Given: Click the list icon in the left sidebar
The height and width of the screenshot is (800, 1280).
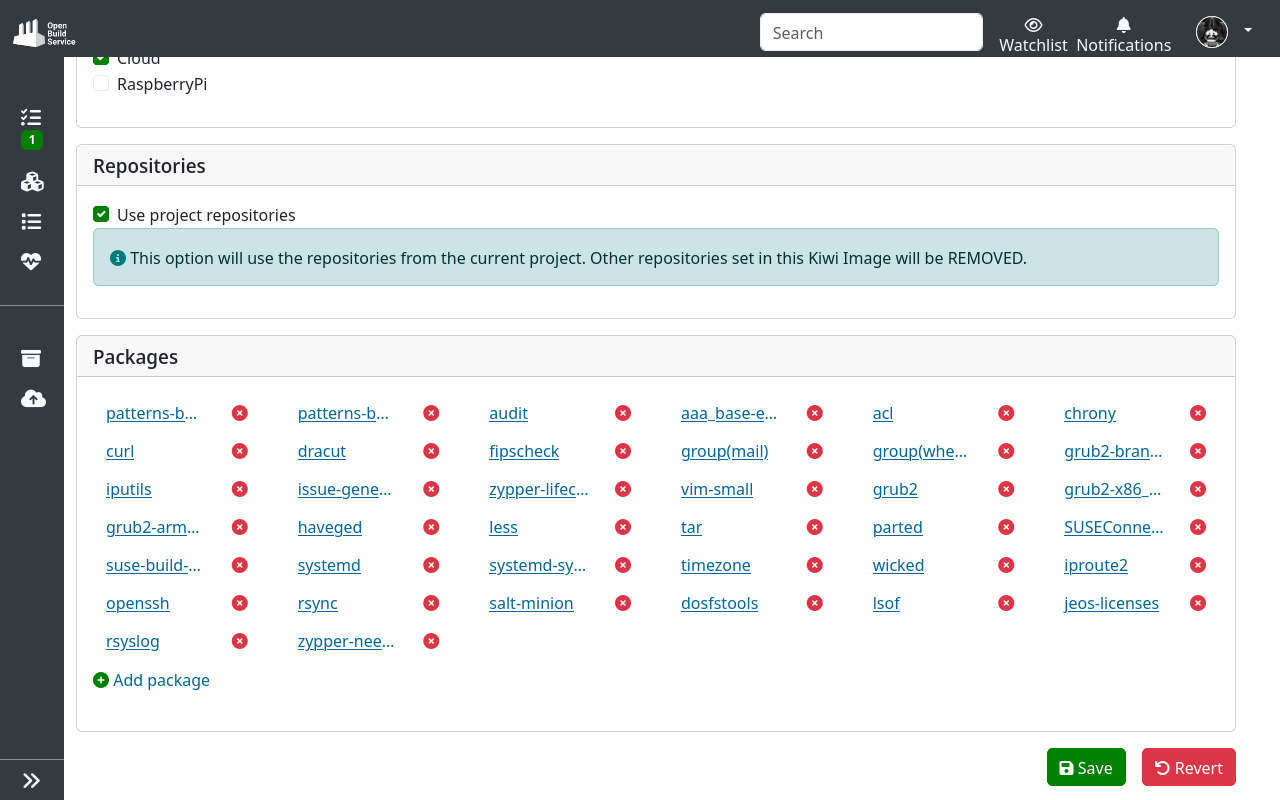Looking at the screenshot, I should point(32,221).
